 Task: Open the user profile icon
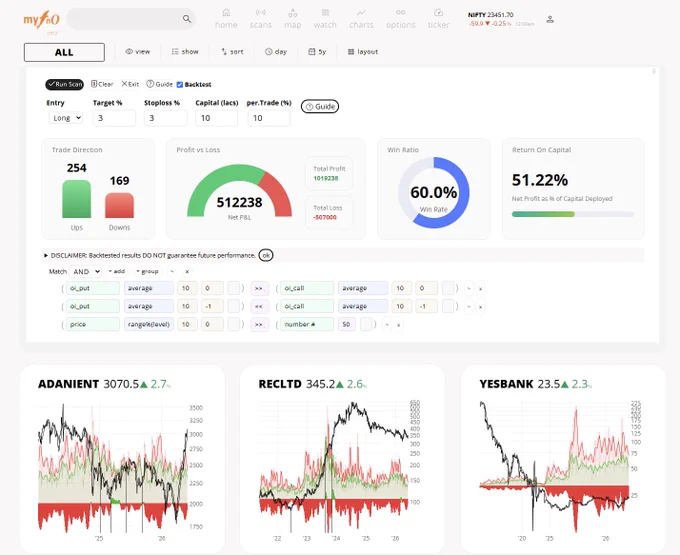550,20
